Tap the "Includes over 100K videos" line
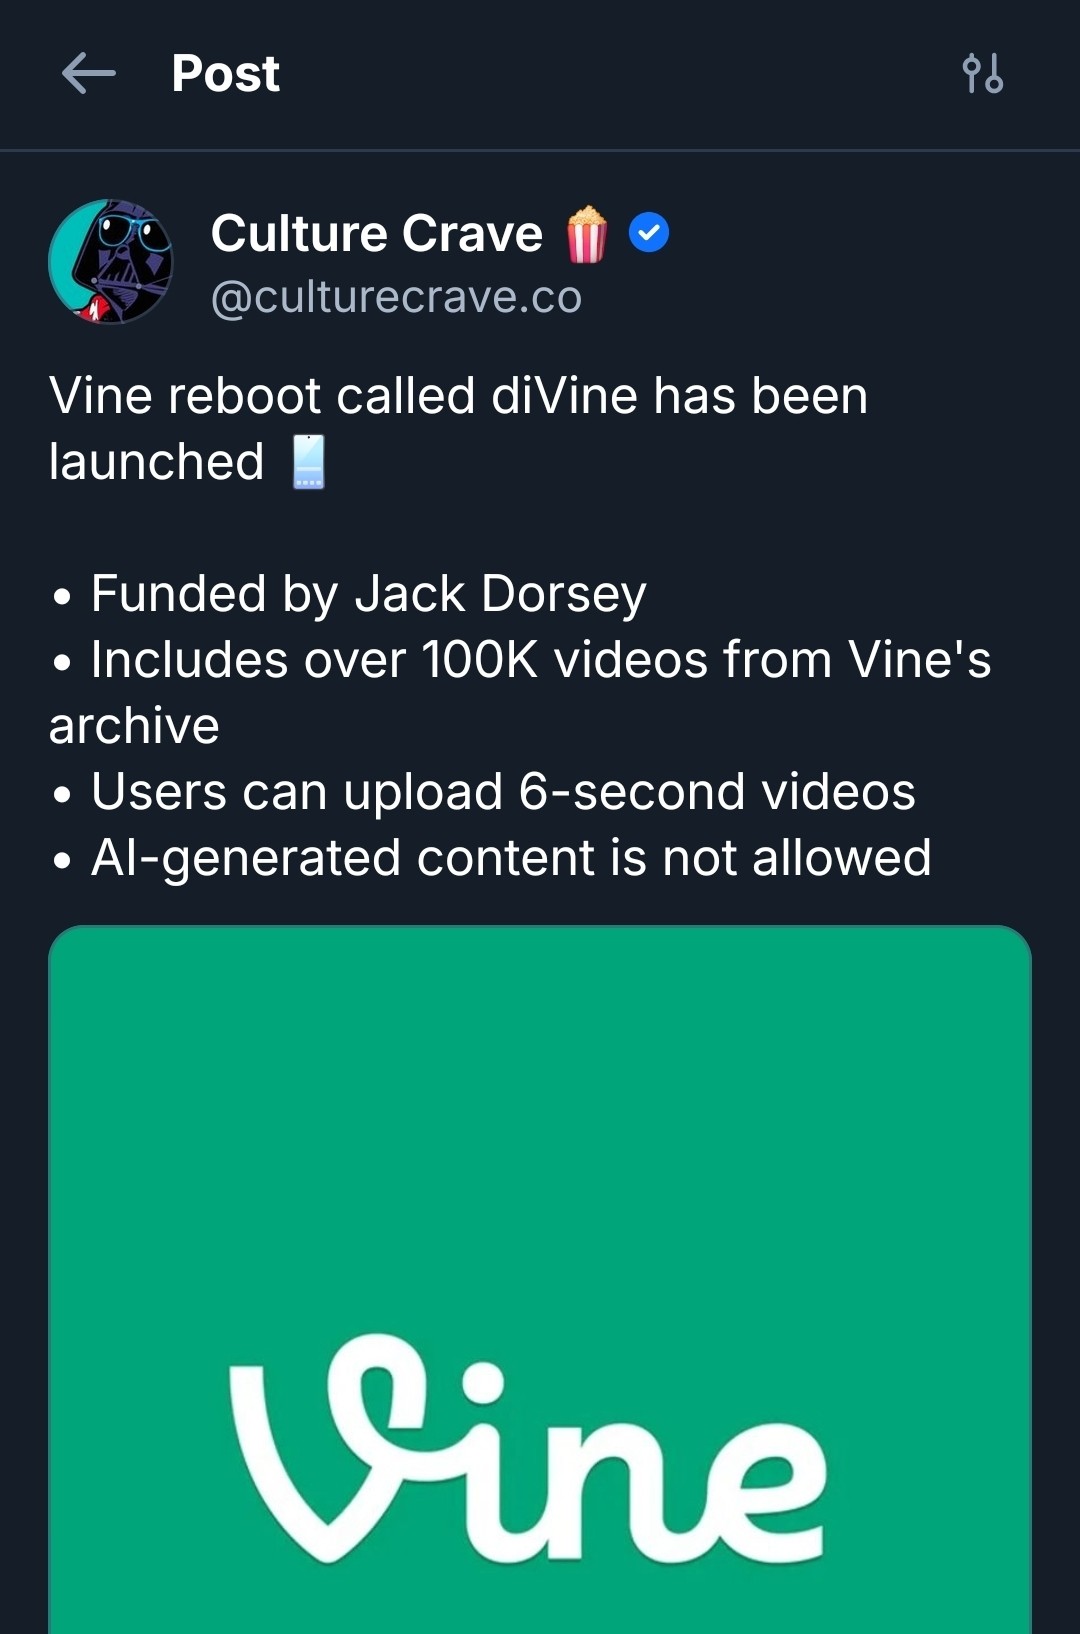This screenshot has height=1634, width=1080. coord(540,660)
